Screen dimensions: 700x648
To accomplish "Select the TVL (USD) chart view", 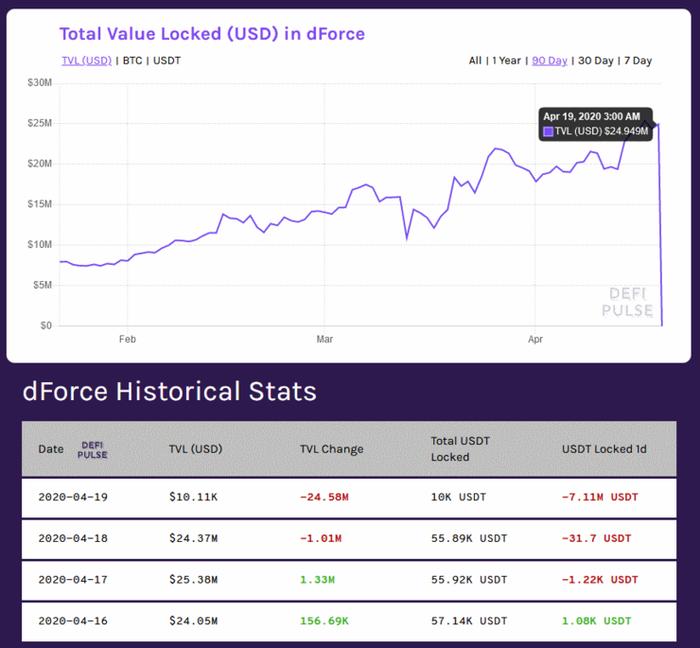I will click(87, 60).
